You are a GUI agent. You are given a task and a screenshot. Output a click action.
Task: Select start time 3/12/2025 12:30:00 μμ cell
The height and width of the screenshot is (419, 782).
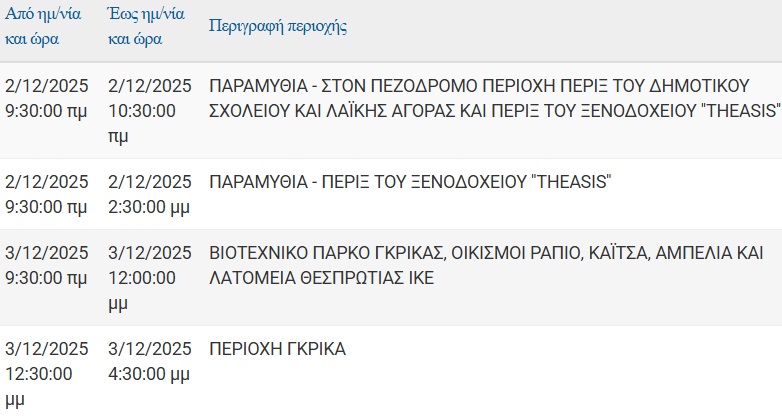click(46, 374)
